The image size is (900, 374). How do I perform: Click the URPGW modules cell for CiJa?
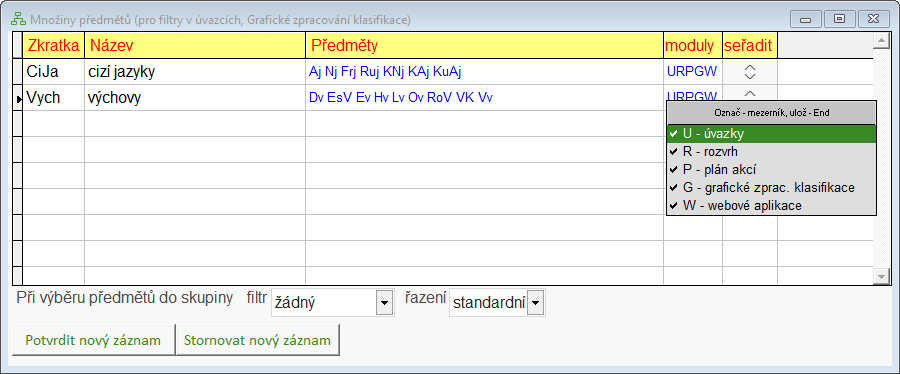point(692,72)
